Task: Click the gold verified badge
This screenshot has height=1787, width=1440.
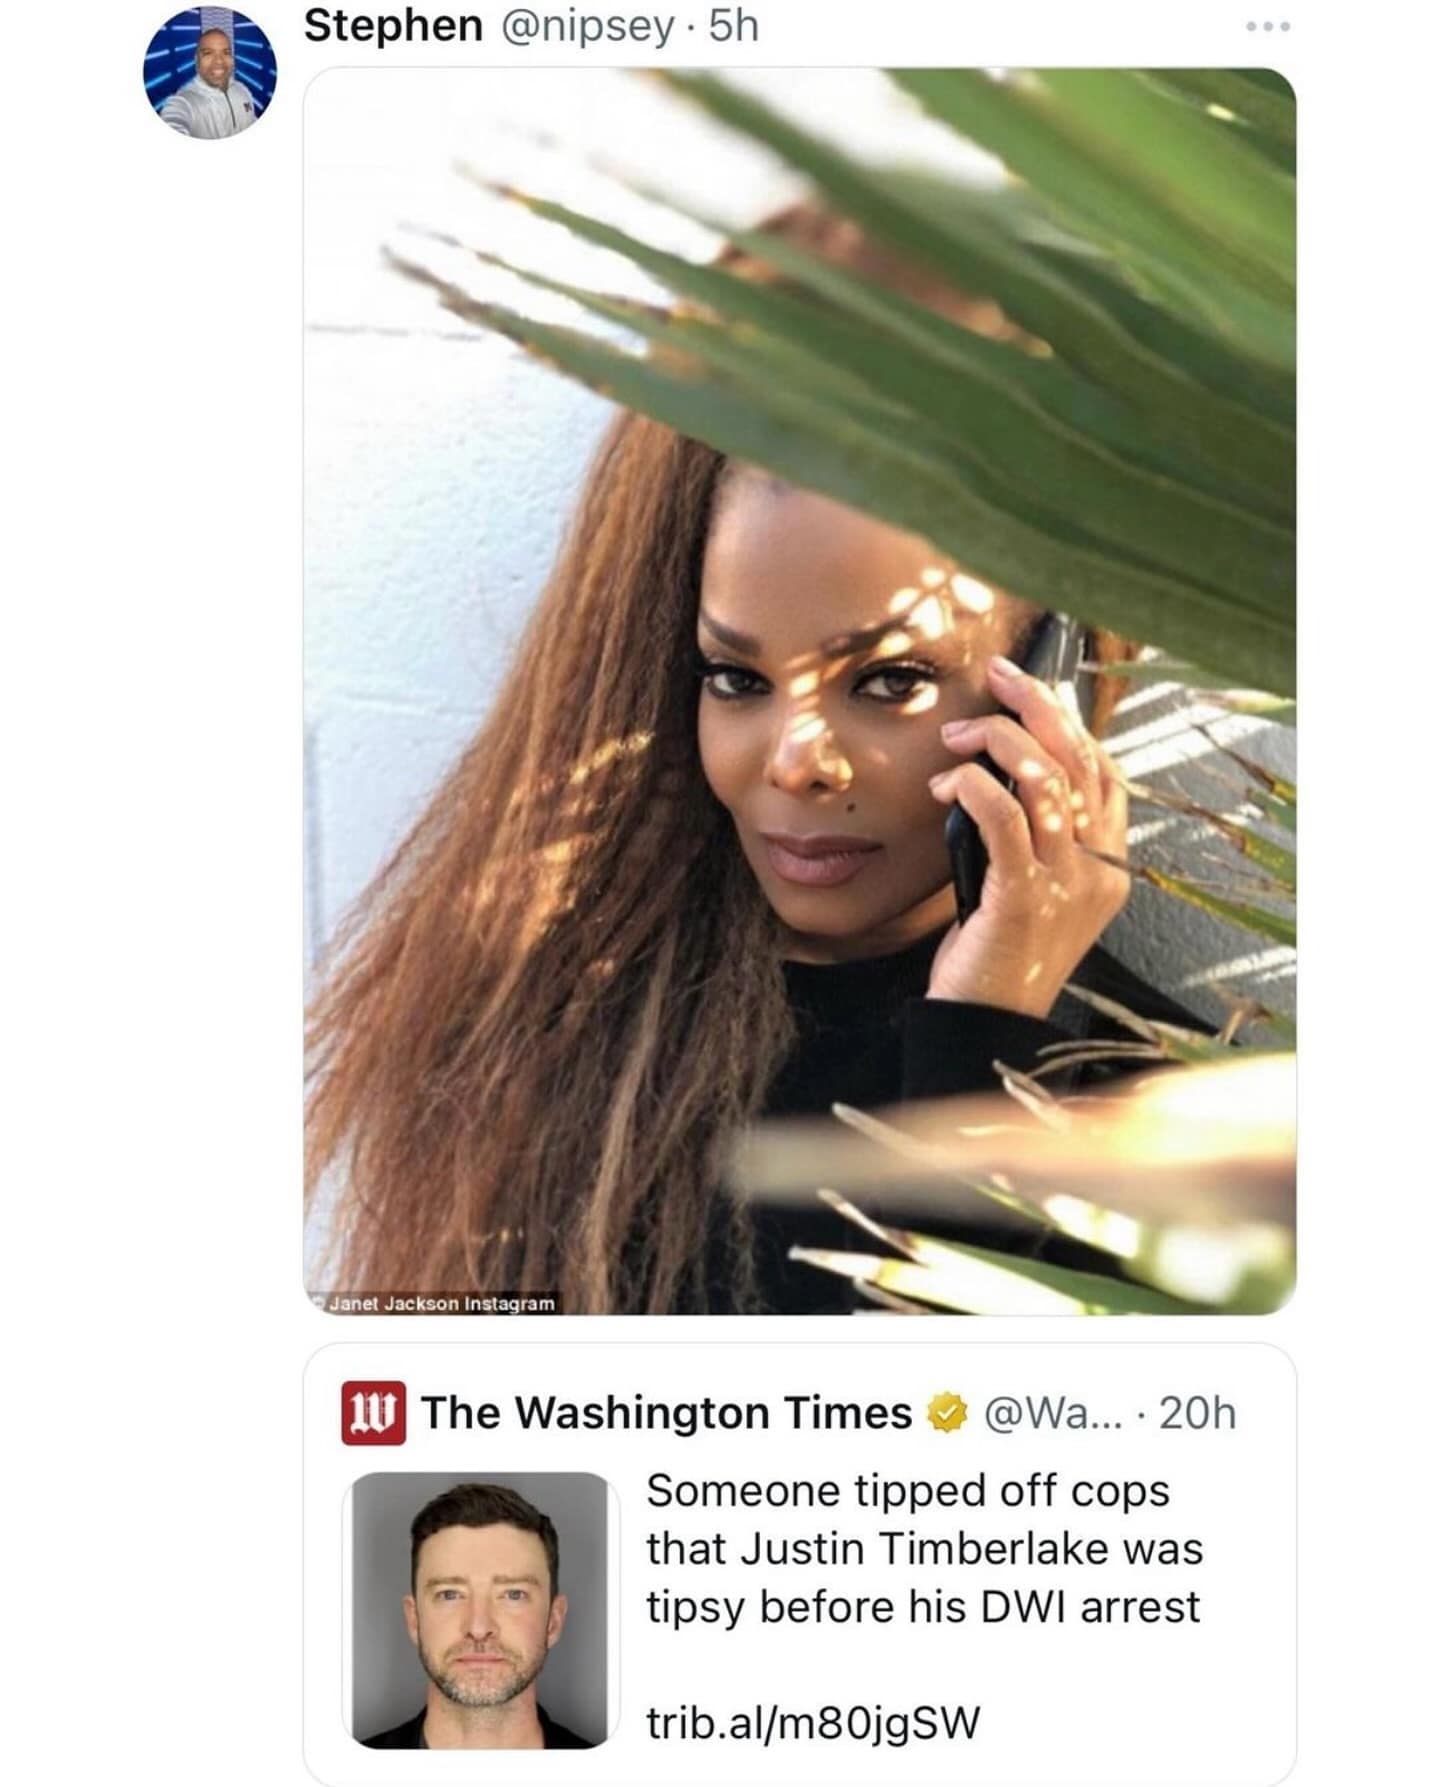Action: point(948,1413)
